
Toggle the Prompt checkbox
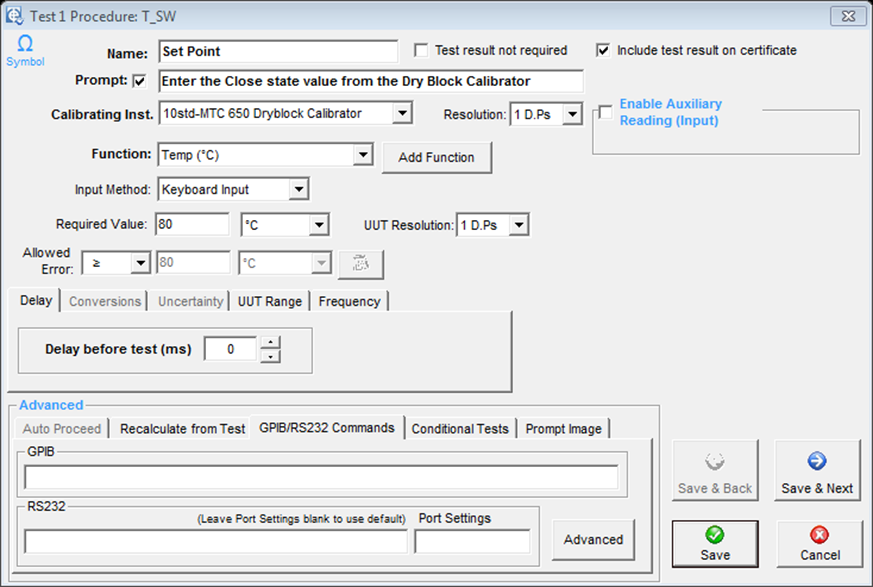pyautogui.click(x=139, y=81)
